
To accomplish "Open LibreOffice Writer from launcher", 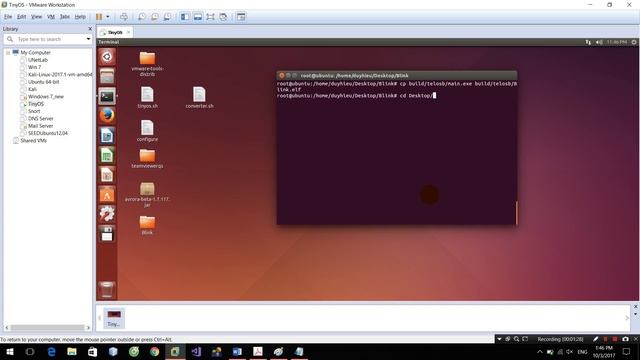I will [107, 136].
